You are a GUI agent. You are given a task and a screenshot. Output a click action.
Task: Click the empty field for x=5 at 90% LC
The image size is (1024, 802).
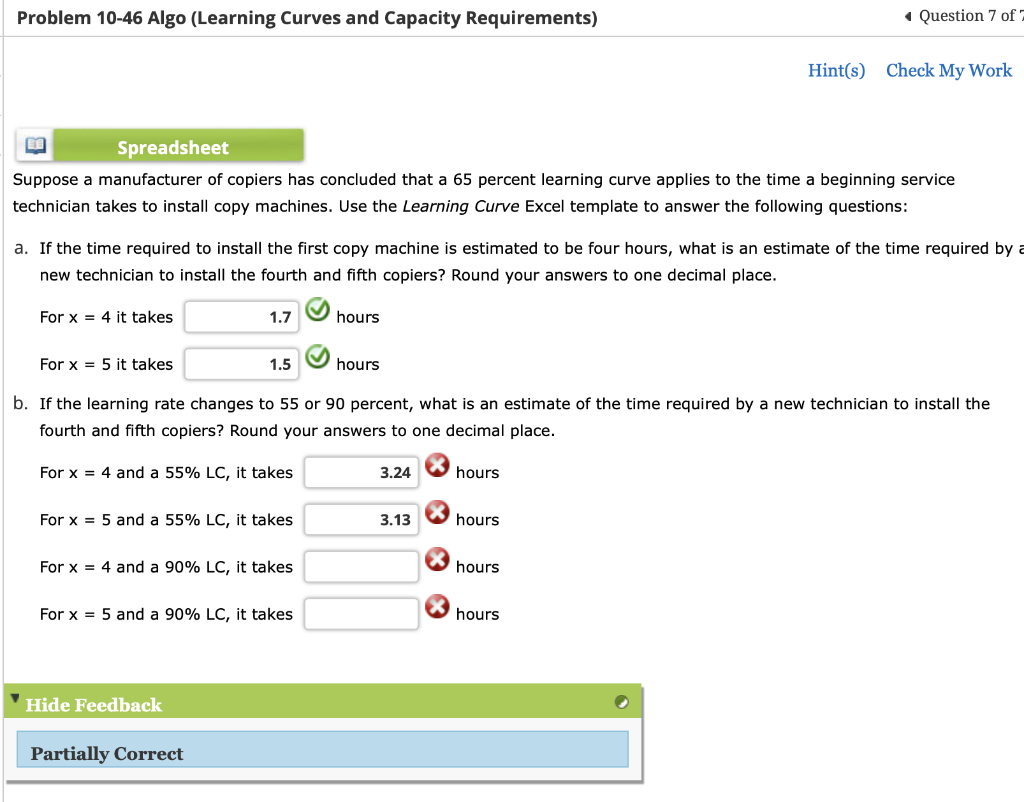click(361, 613)
